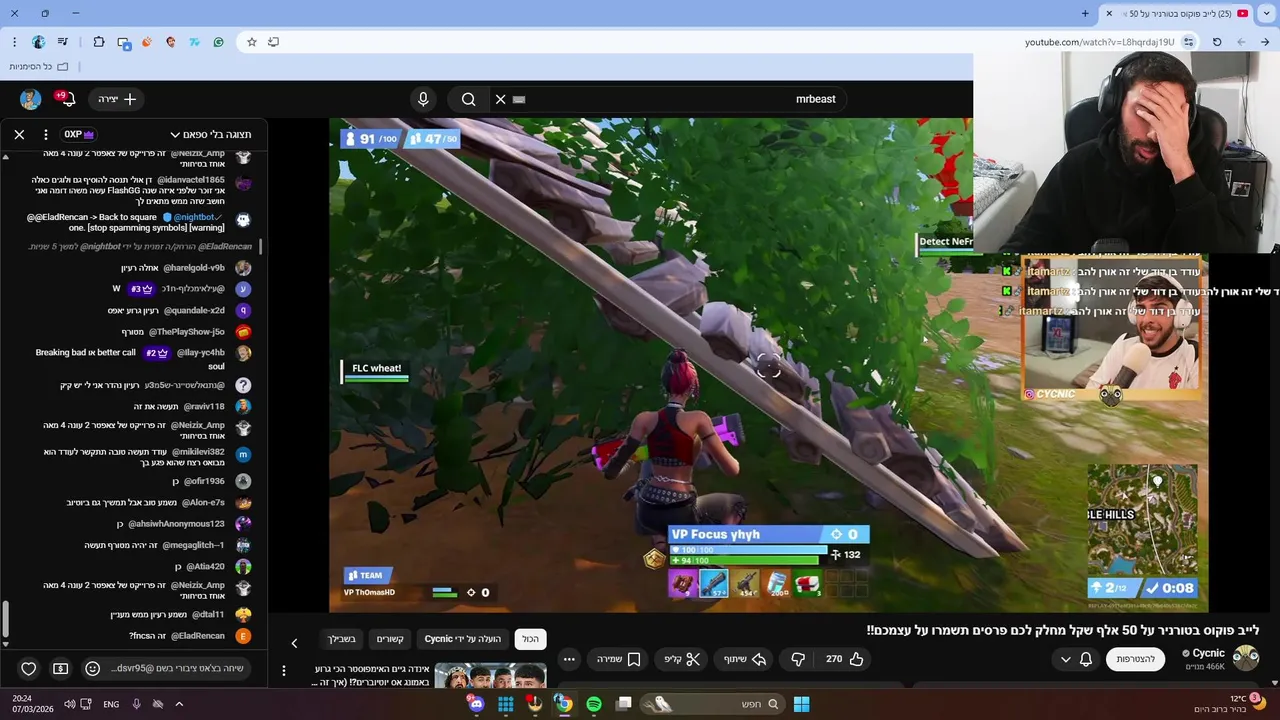Send a heart reaction in chat
The height and width of the screenshot is (720, 1280).
tap(28, 668)
